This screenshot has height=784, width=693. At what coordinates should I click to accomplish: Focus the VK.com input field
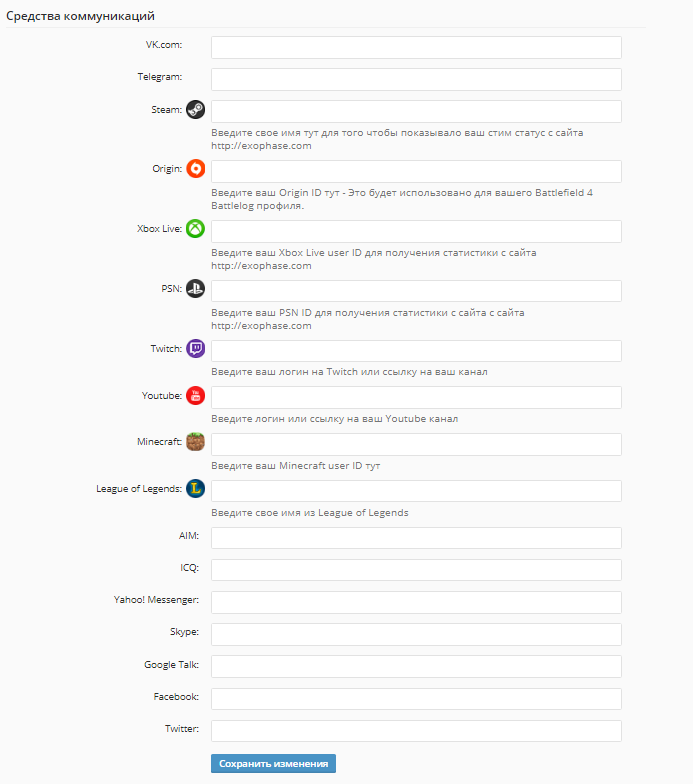point(416,48)
